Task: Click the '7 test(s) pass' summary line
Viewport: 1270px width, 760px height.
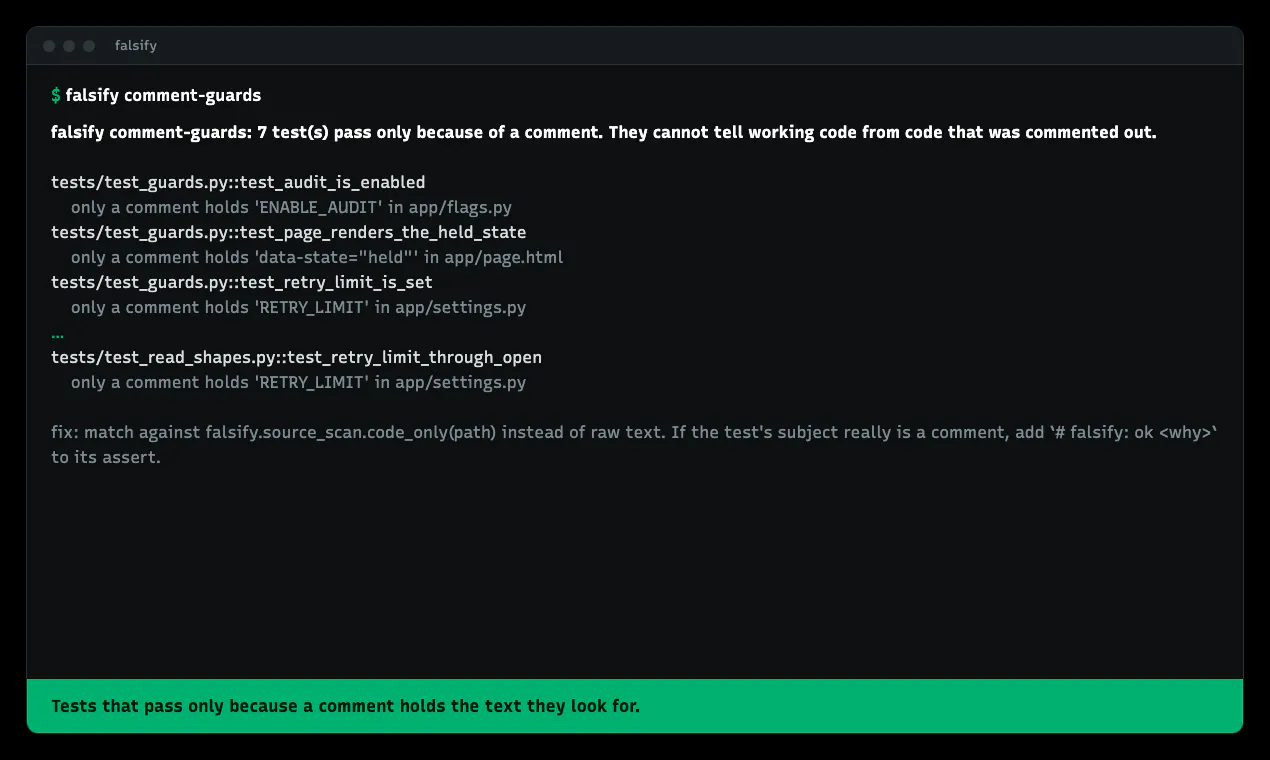Action: [603, 132]
